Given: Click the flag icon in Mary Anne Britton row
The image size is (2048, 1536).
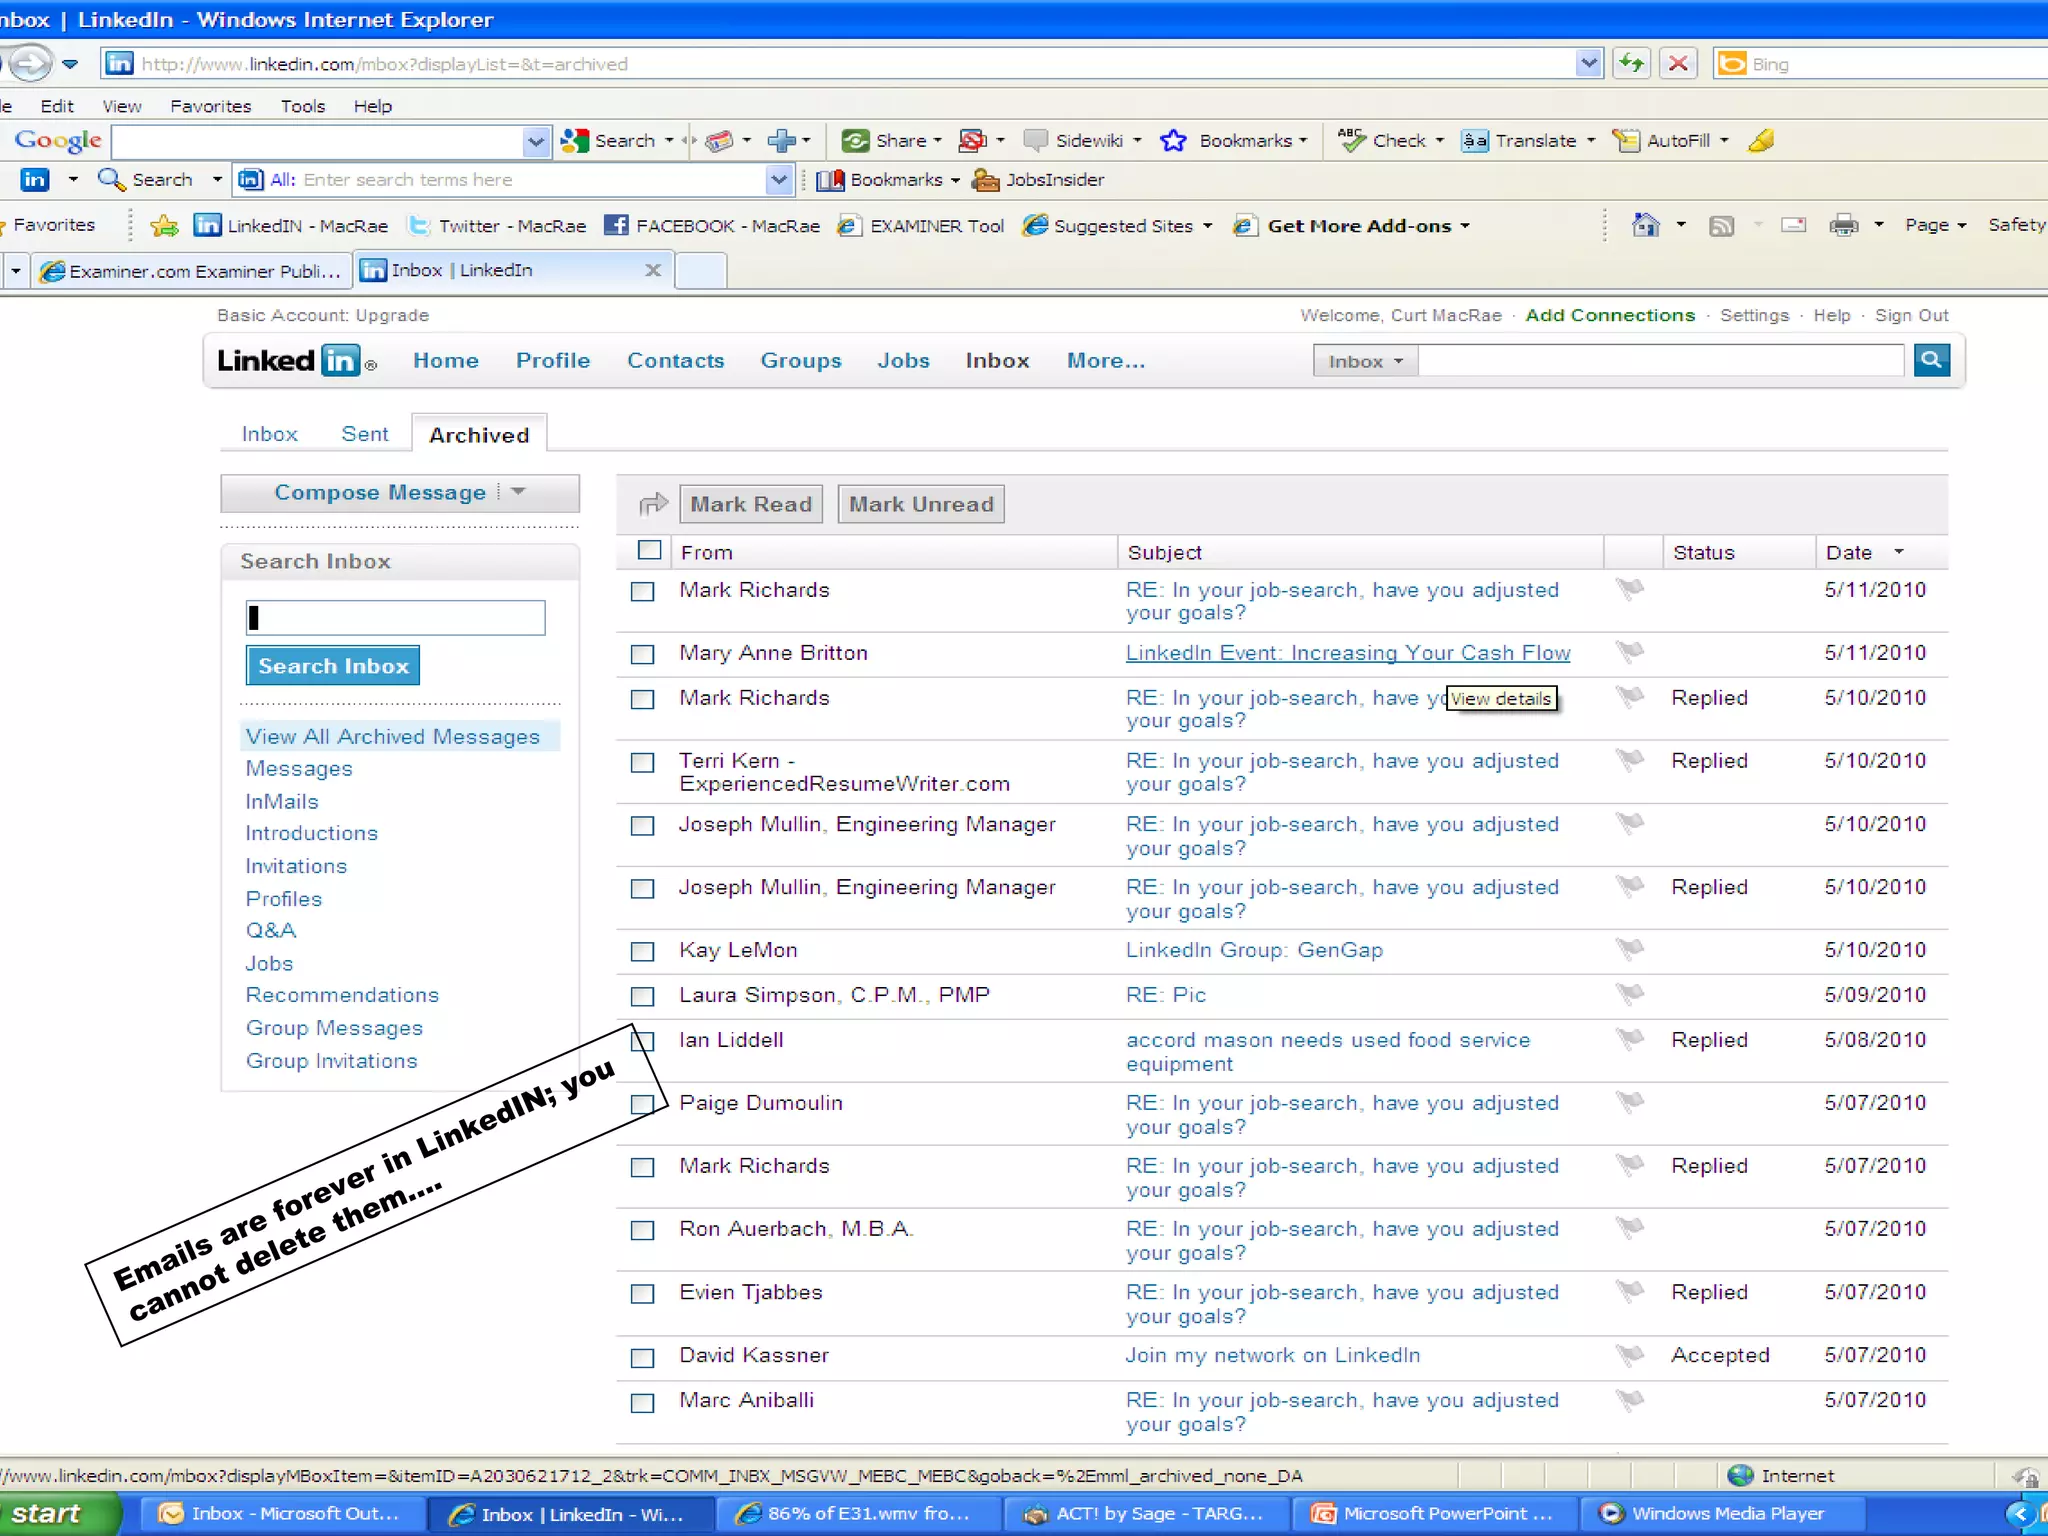Looking at the screenshot, I should [x=1630, y=652].
